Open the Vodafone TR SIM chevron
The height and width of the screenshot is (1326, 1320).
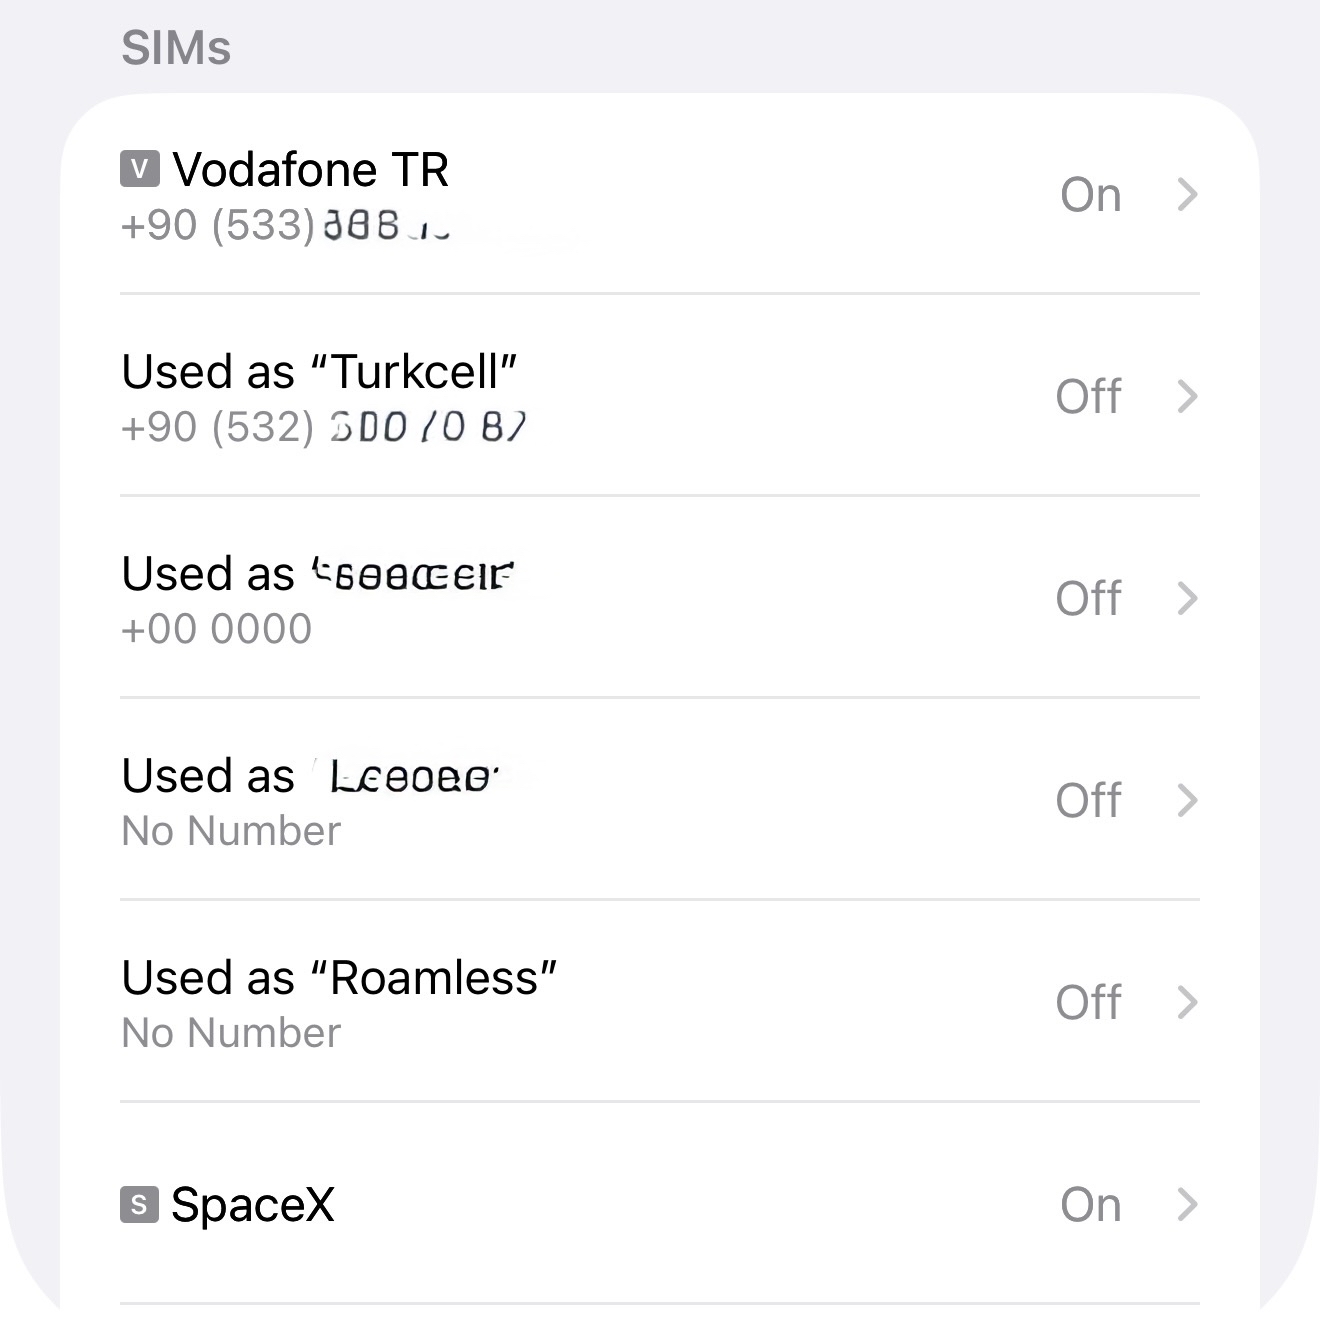point(1187,195)
